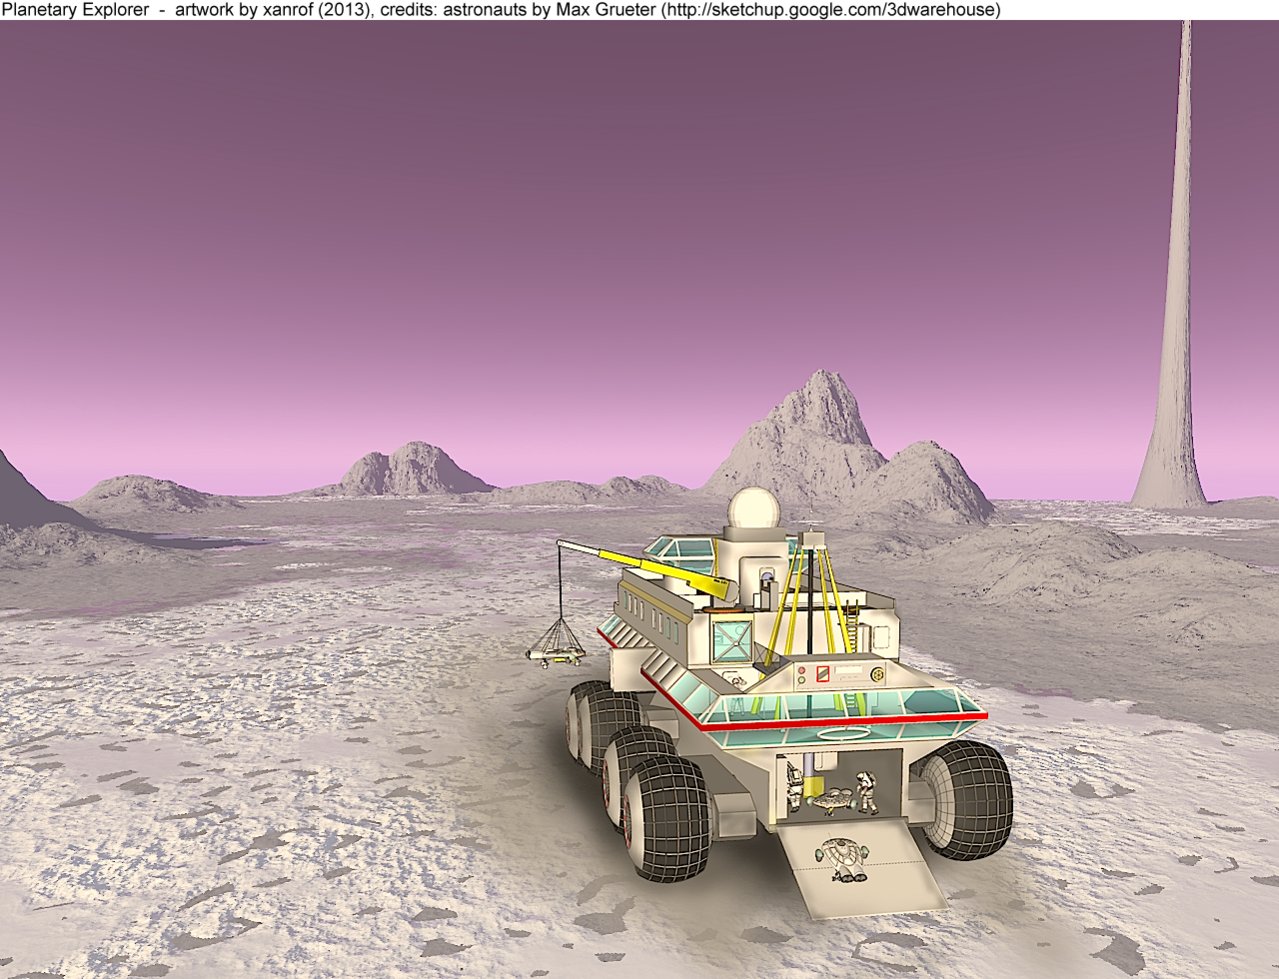Click the round vent on the rover's rear console
Image resolution: width=1279 pixels, height=979 pixels.
(878, 673)
